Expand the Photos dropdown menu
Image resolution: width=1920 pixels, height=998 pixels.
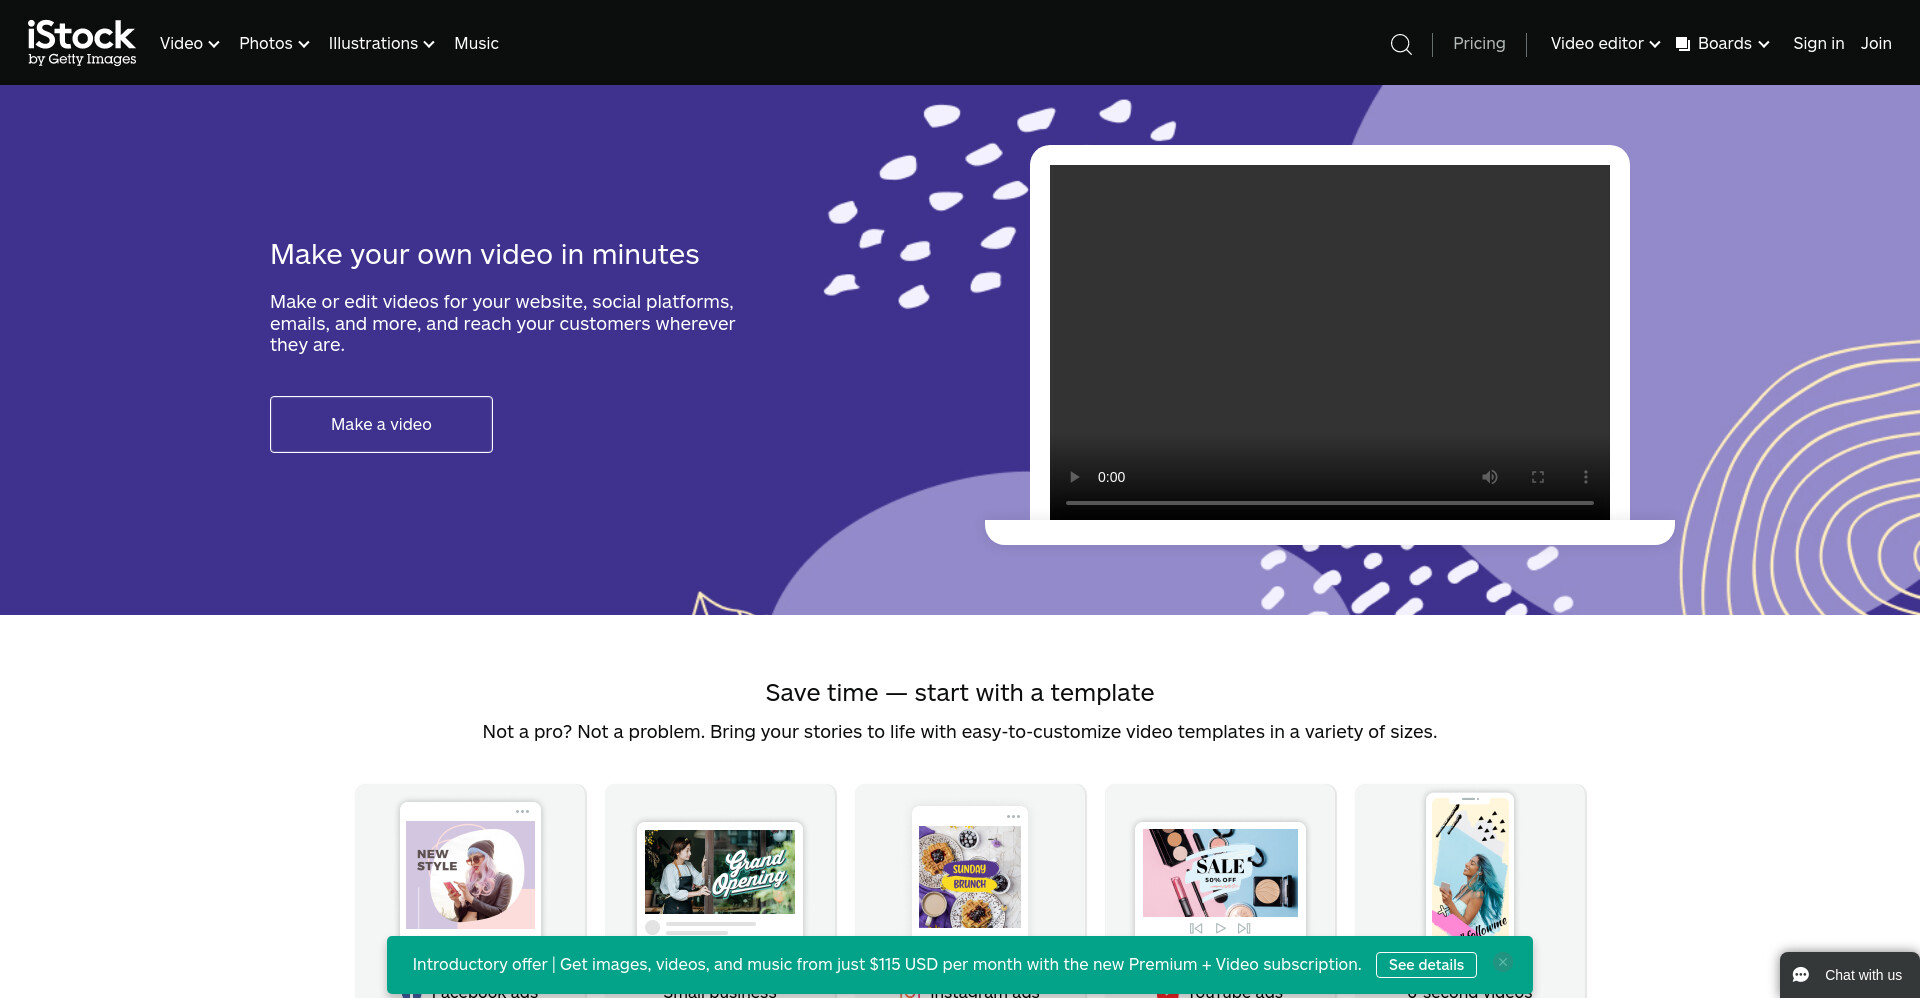point(274,44)
